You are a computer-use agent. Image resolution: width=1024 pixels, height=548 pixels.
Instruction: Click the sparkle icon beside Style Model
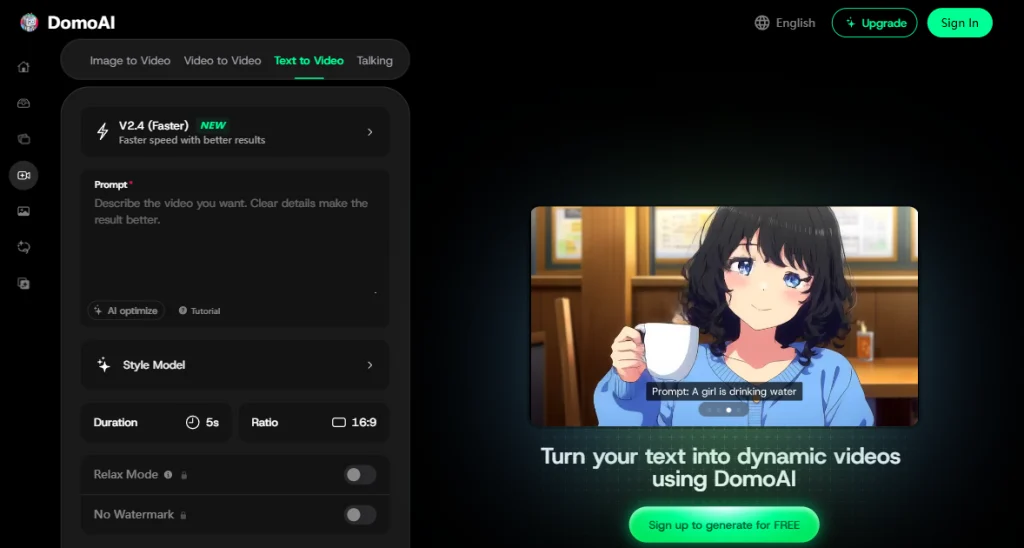[x=103, y=364]
